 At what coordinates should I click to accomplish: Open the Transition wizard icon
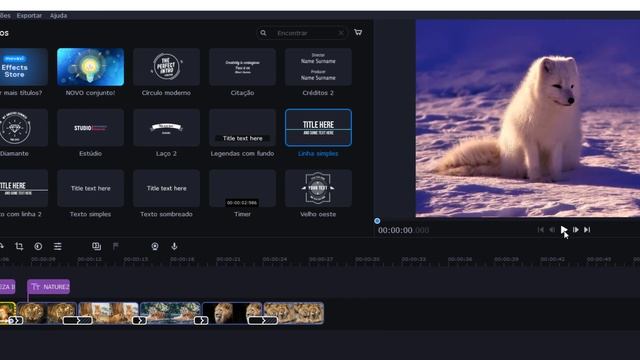click(96, 246)
